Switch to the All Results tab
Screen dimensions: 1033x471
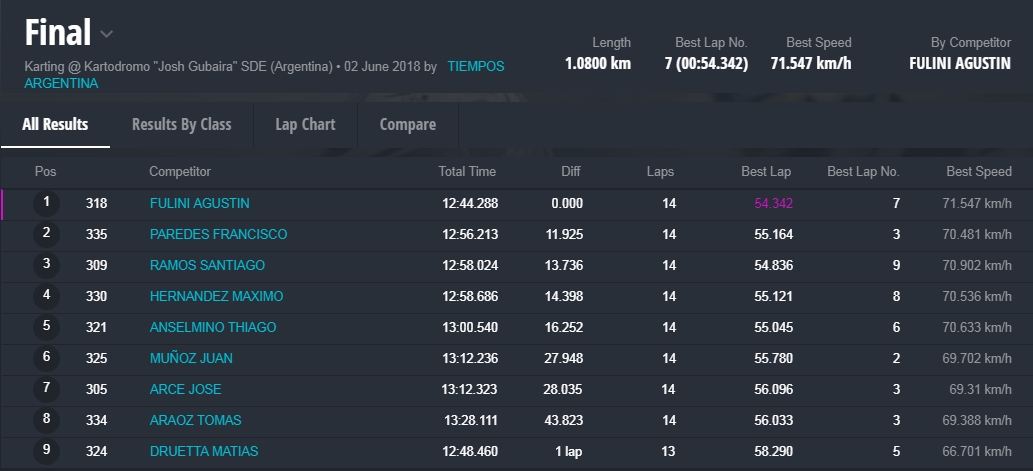pos(55,125)
